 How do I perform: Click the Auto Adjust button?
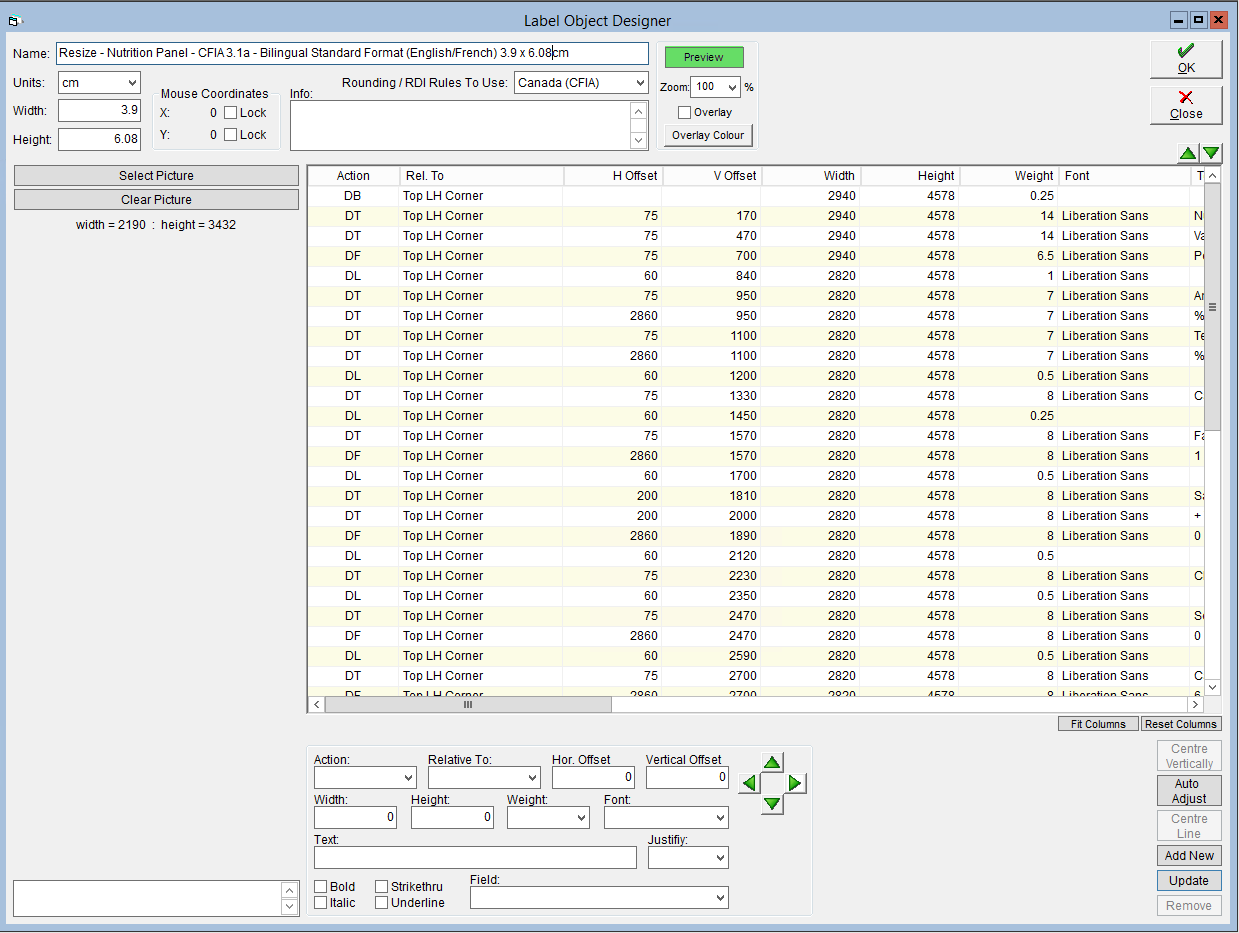[x=1189, y=791]
